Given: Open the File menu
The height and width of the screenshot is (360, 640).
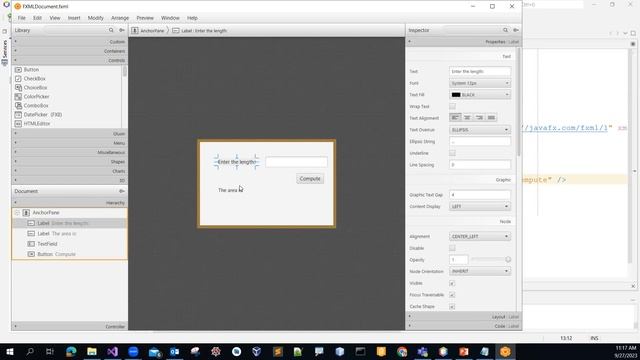Looking at the screenshot, I should (x=22, y=18).
